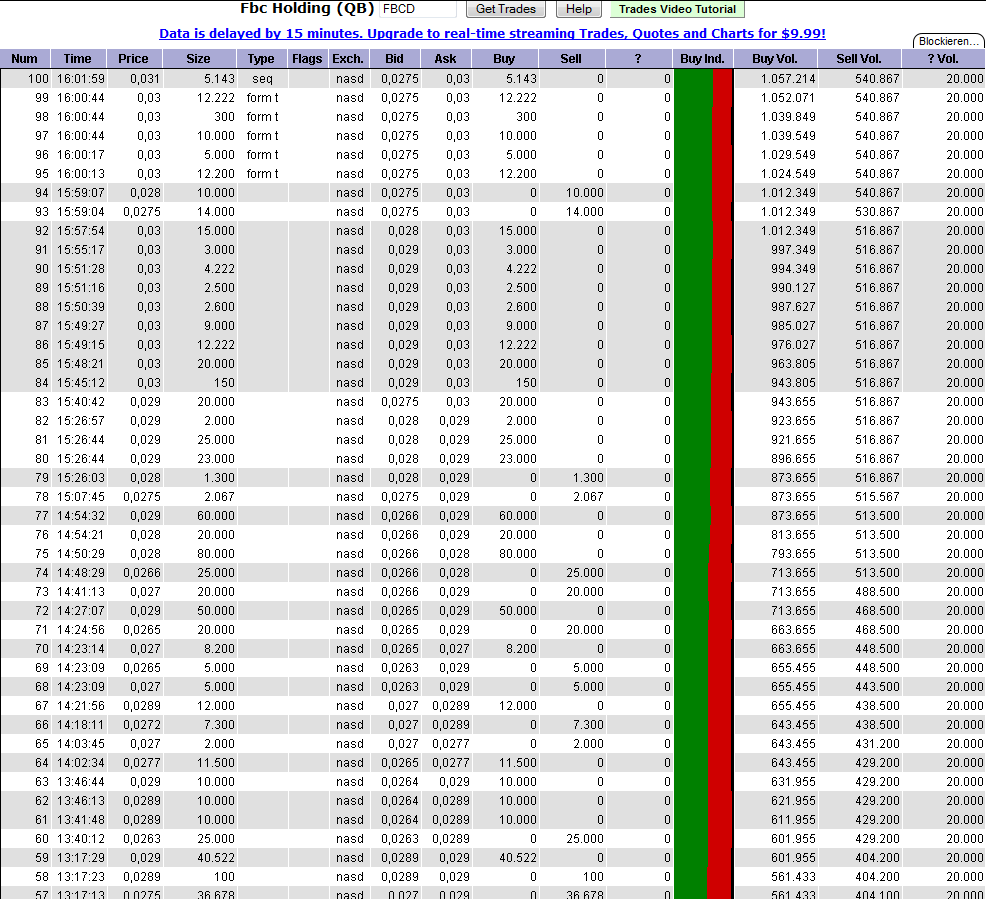
Task: Click size 12.200 in row 95
Action: coord(216,174)
